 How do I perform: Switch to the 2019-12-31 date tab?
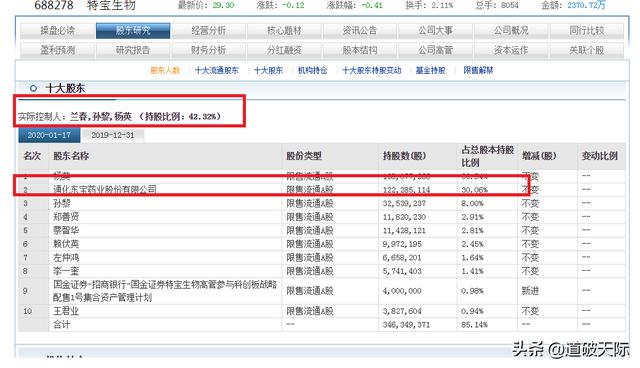(x=113, y=135)
